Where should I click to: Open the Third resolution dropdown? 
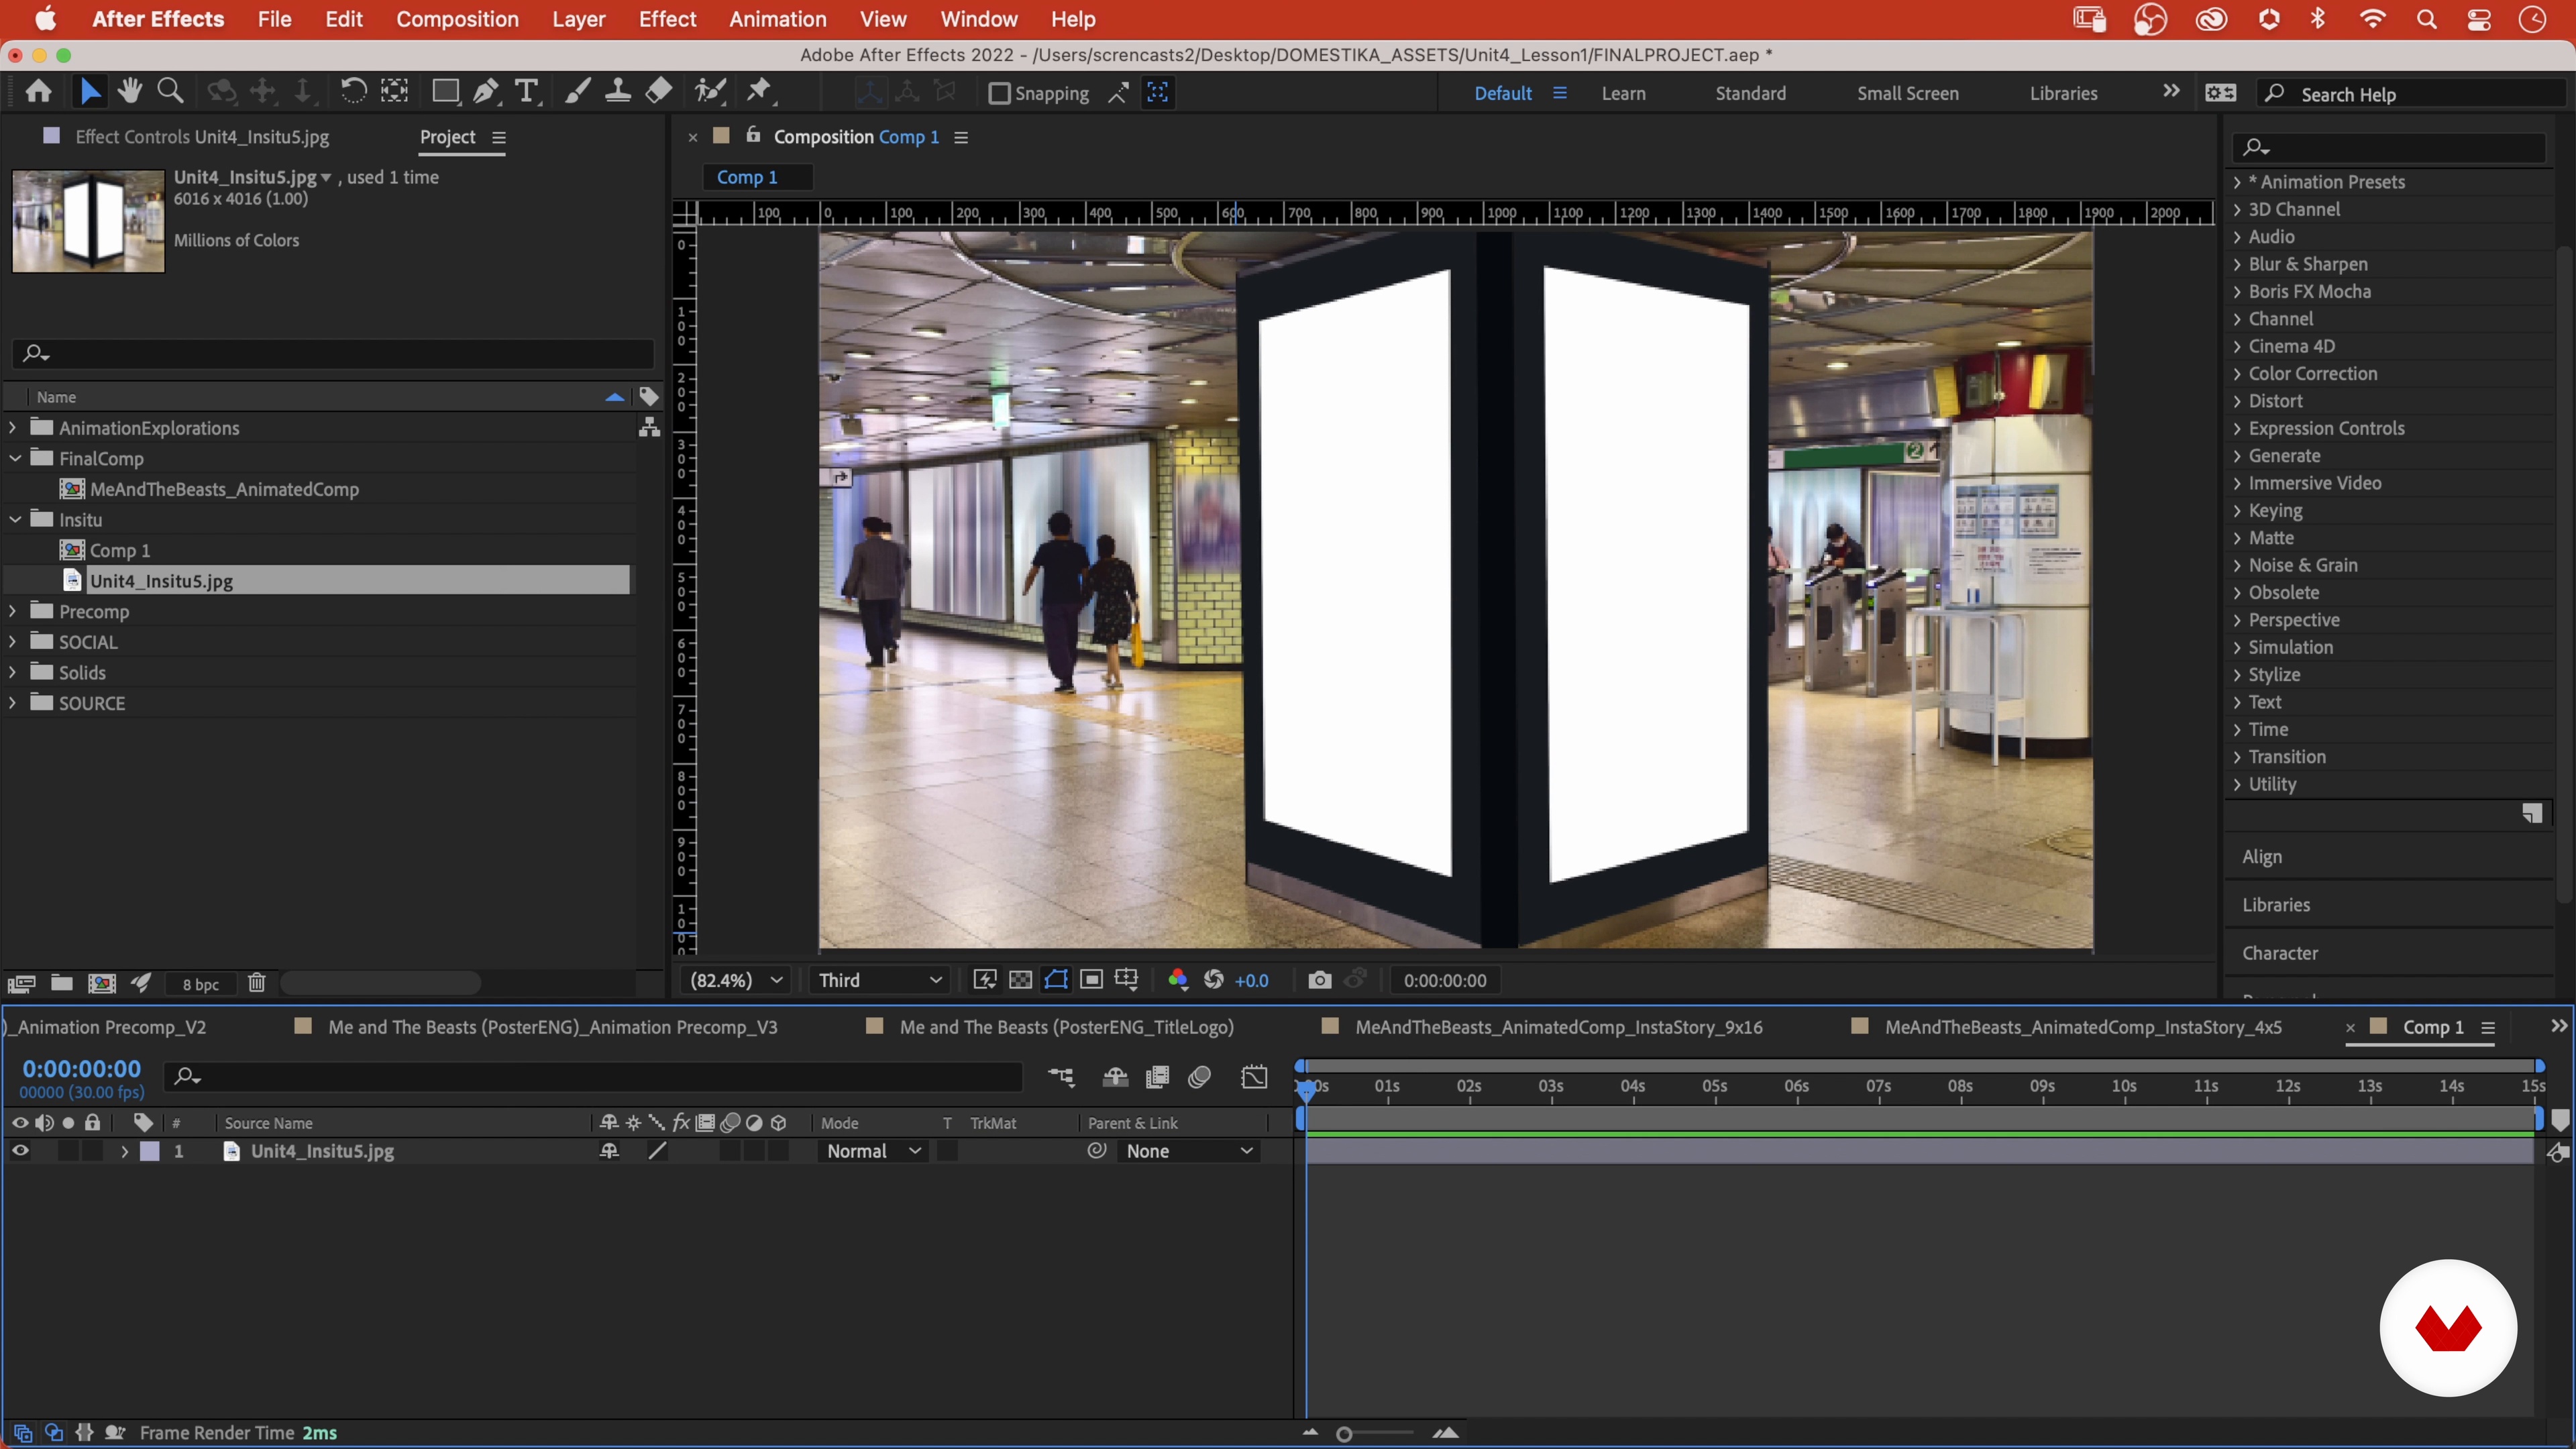pyautogui.click(x=879, y=980)
